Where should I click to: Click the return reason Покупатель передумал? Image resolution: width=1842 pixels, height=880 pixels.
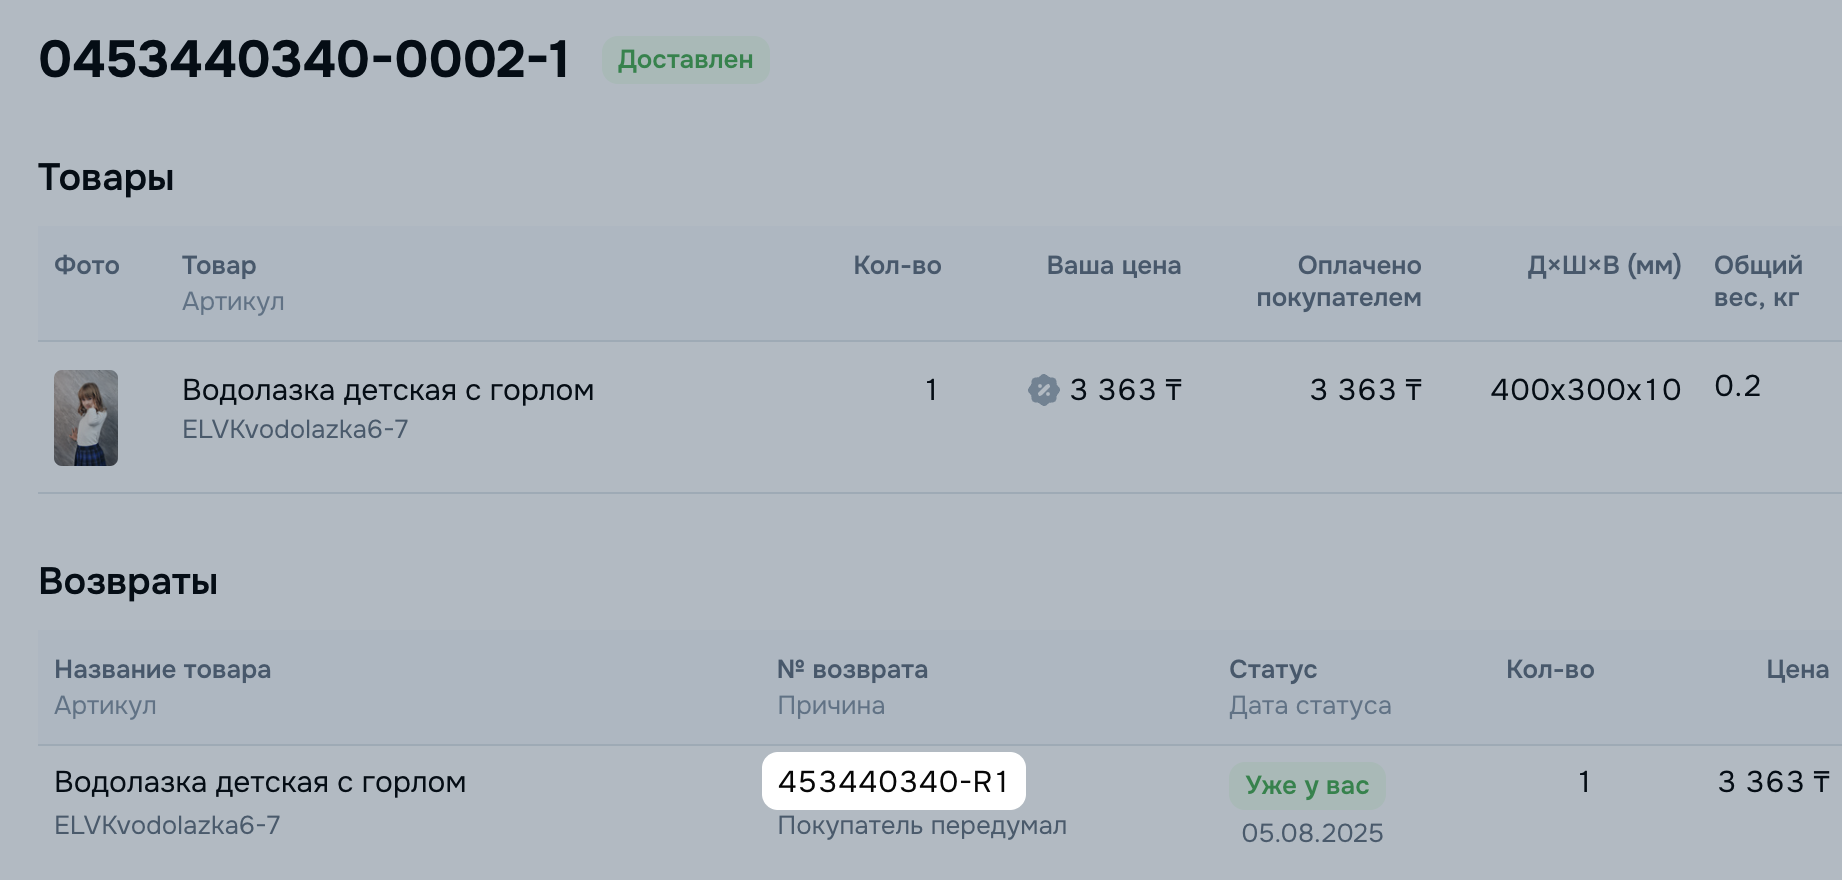922,826
